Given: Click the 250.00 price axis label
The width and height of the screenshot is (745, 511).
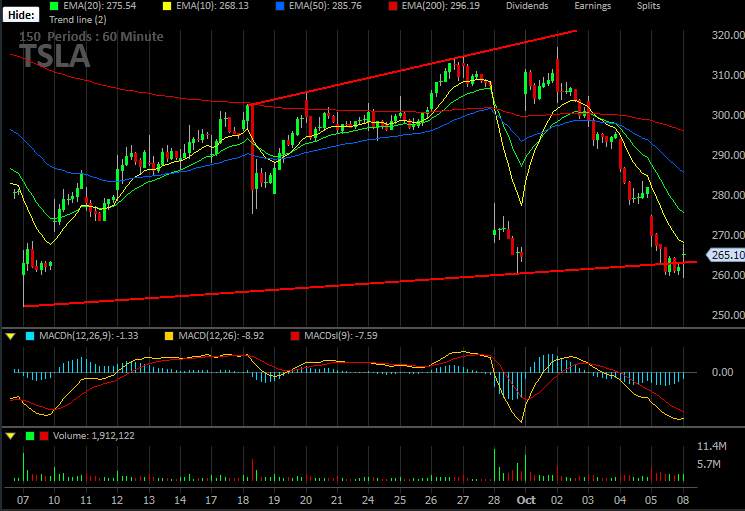Looking at the screenshot, I should click(728, 315).
